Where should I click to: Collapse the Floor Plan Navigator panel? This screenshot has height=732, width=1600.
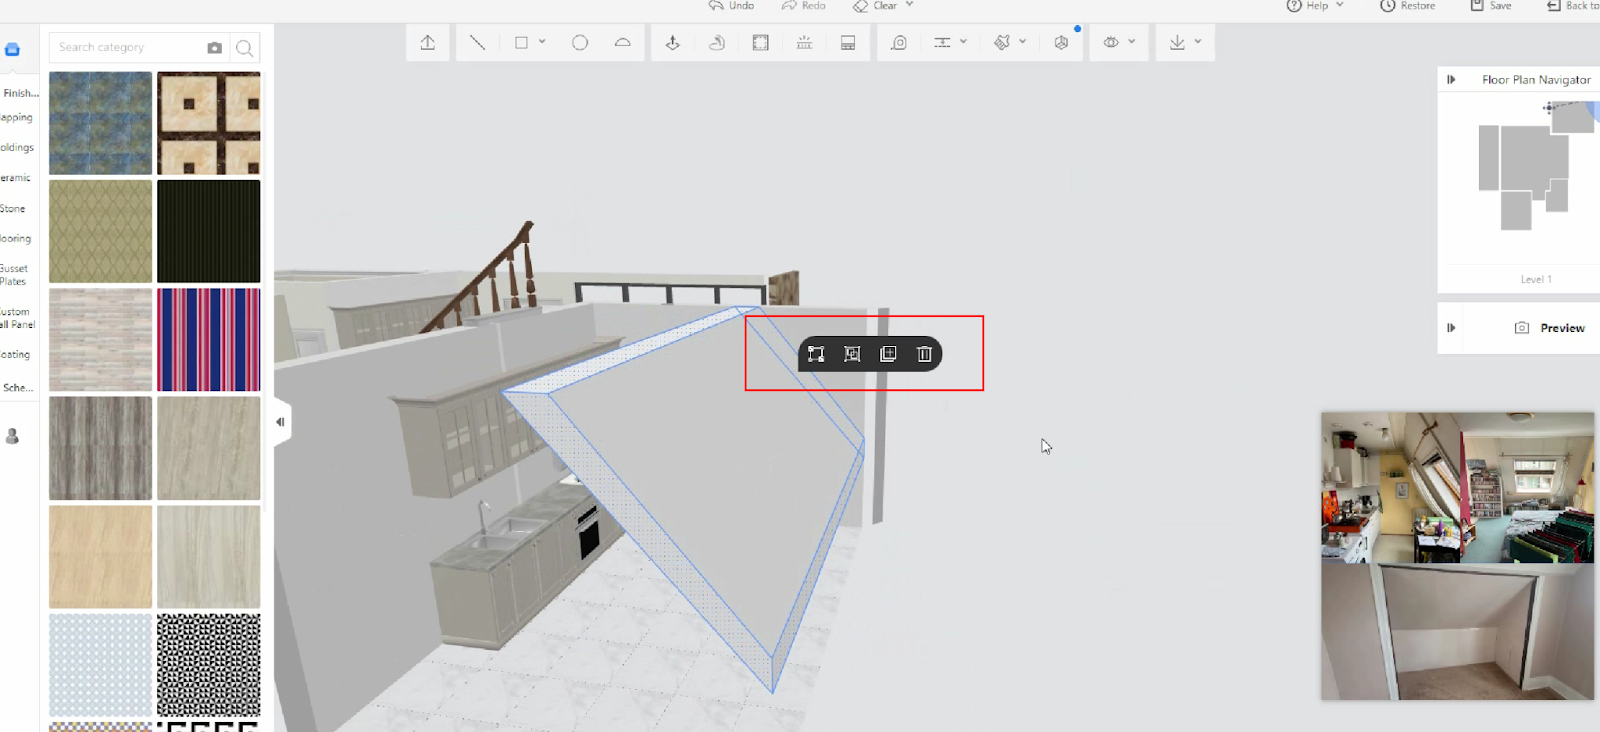coord(1451,80)
